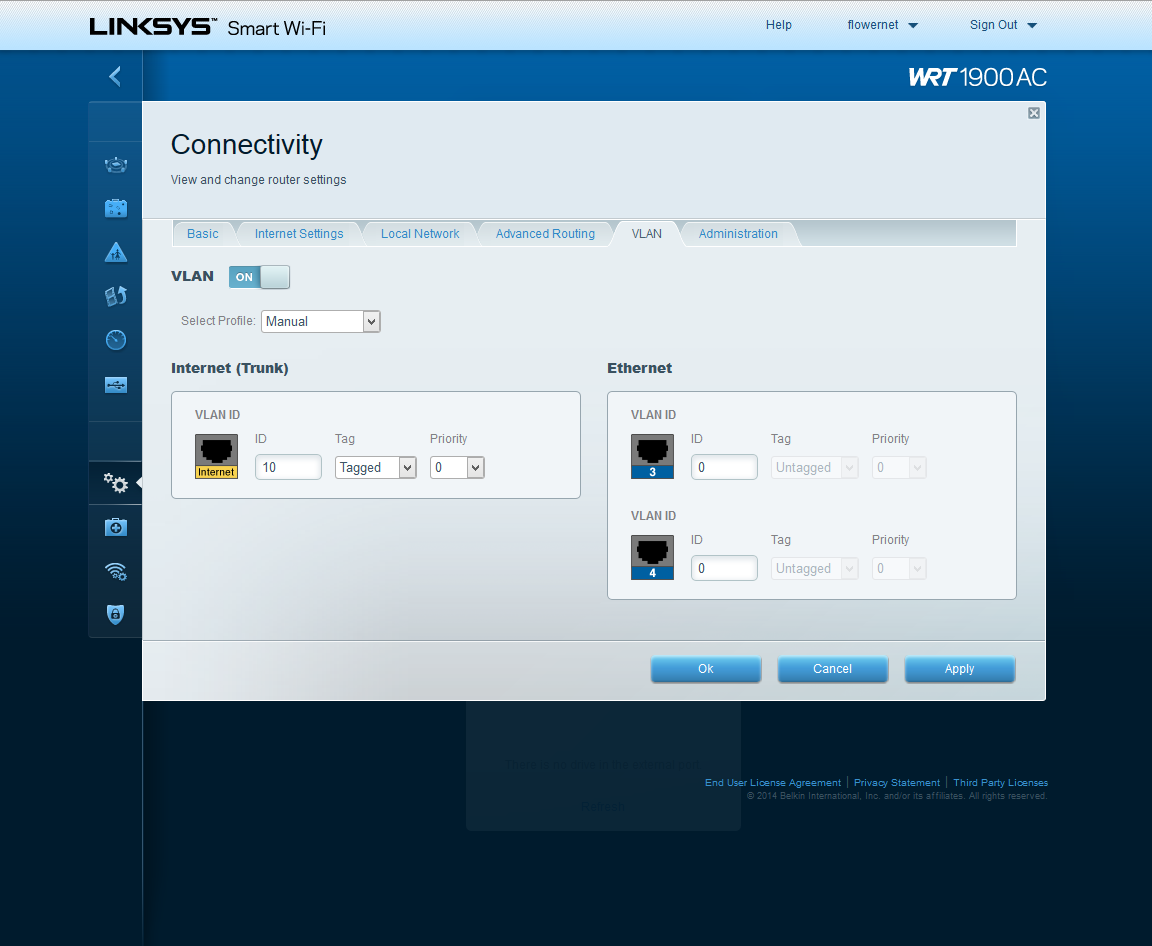Open Parental Controls warning triangle icon
This screenshot has width=1152, height=946.
pyautogui.click(x=116, y=252)
